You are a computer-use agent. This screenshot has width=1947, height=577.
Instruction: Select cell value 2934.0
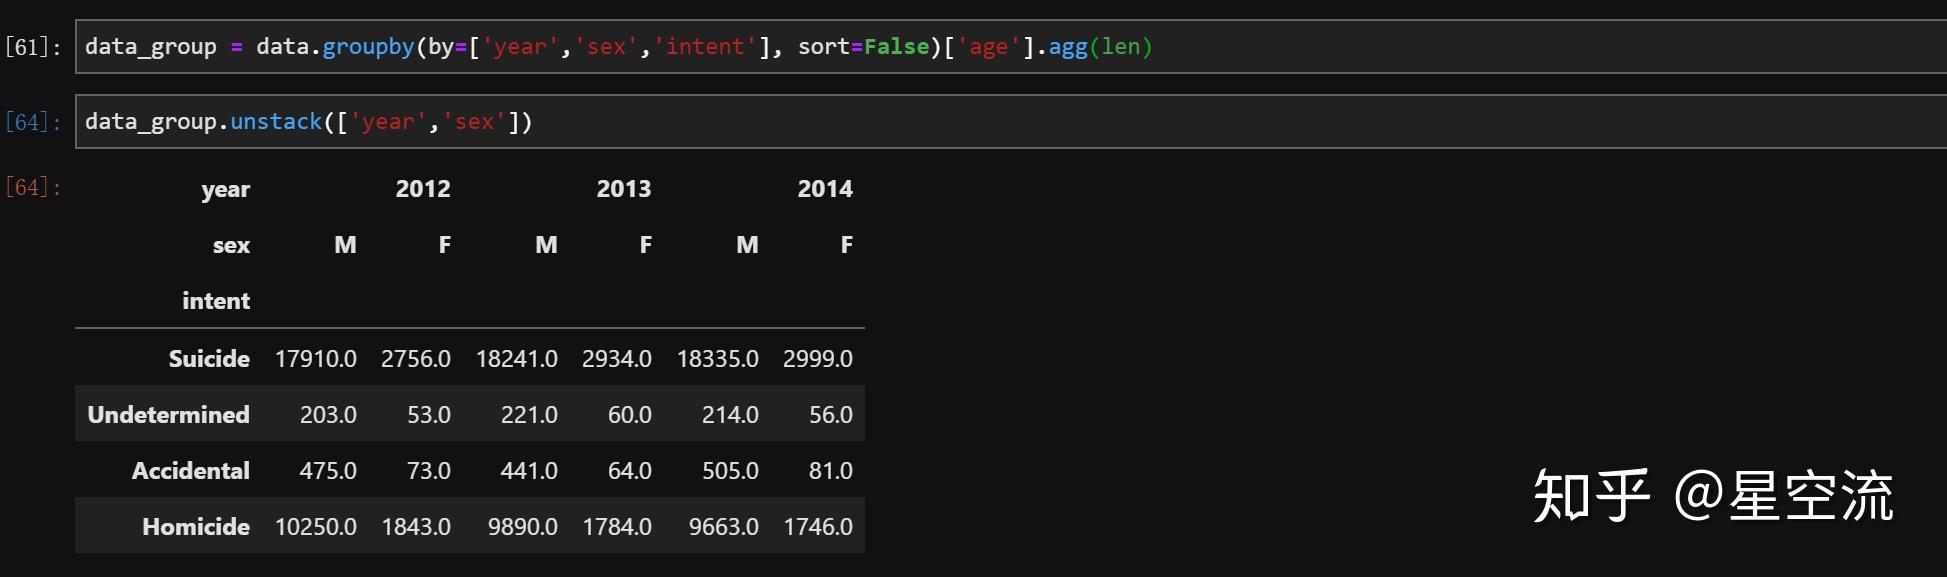tap(617, 359)
